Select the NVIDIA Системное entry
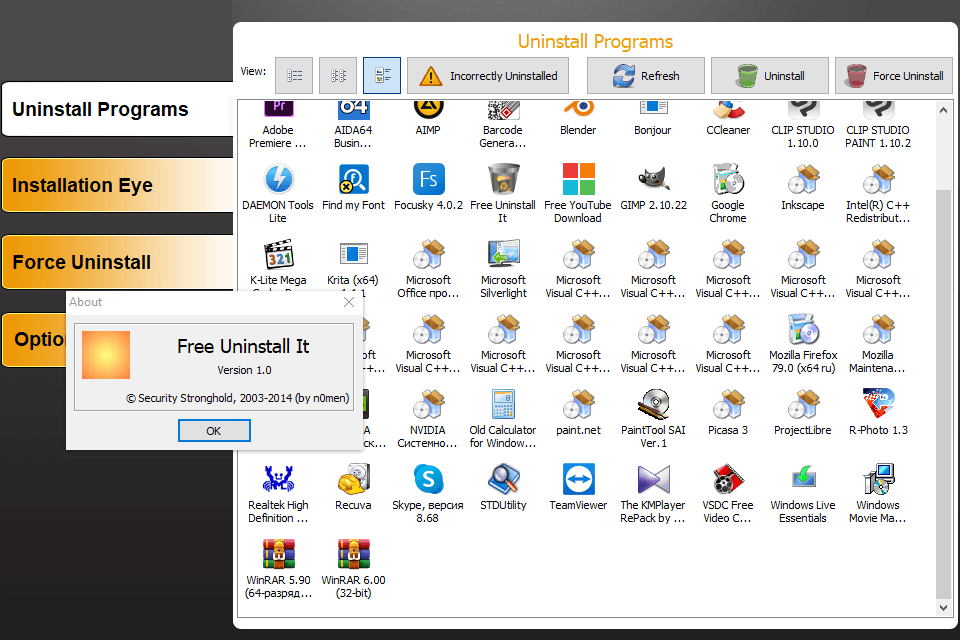Screen dimensions: 960x640 (x=428, y=419)
